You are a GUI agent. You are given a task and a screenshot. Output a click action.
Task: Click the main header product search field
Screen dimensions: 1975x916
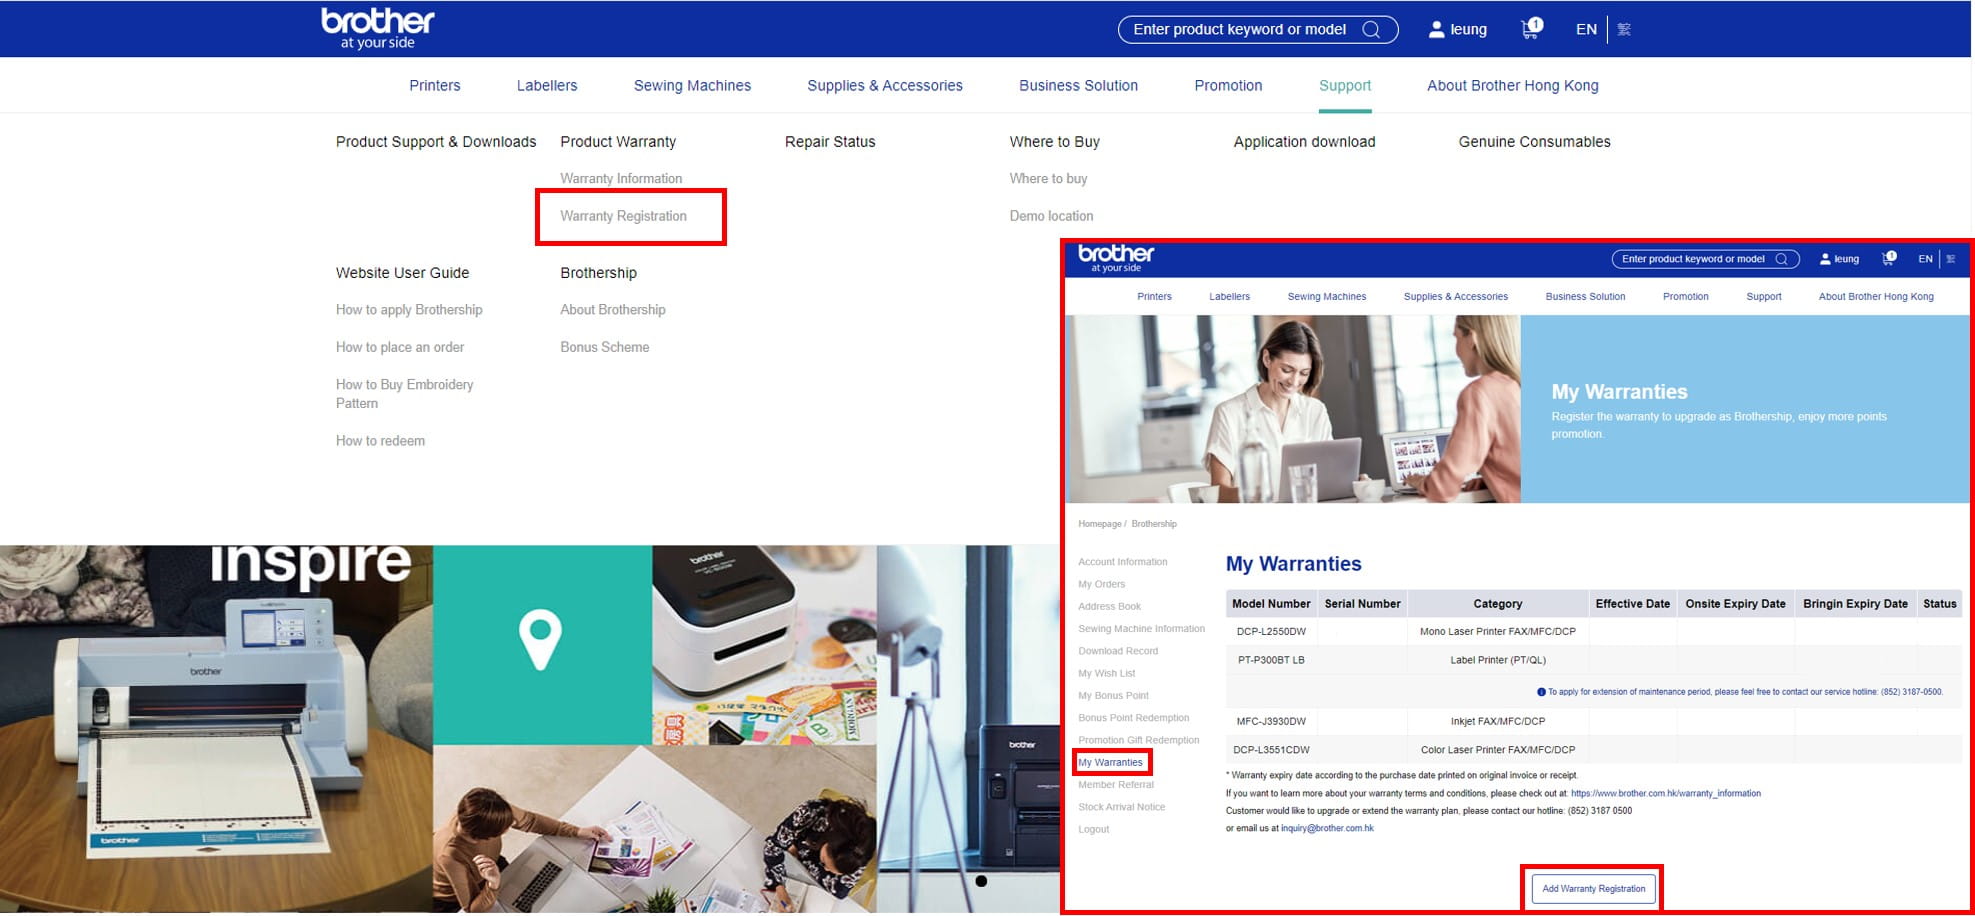pyautogui.click(x=1239, y=30)
